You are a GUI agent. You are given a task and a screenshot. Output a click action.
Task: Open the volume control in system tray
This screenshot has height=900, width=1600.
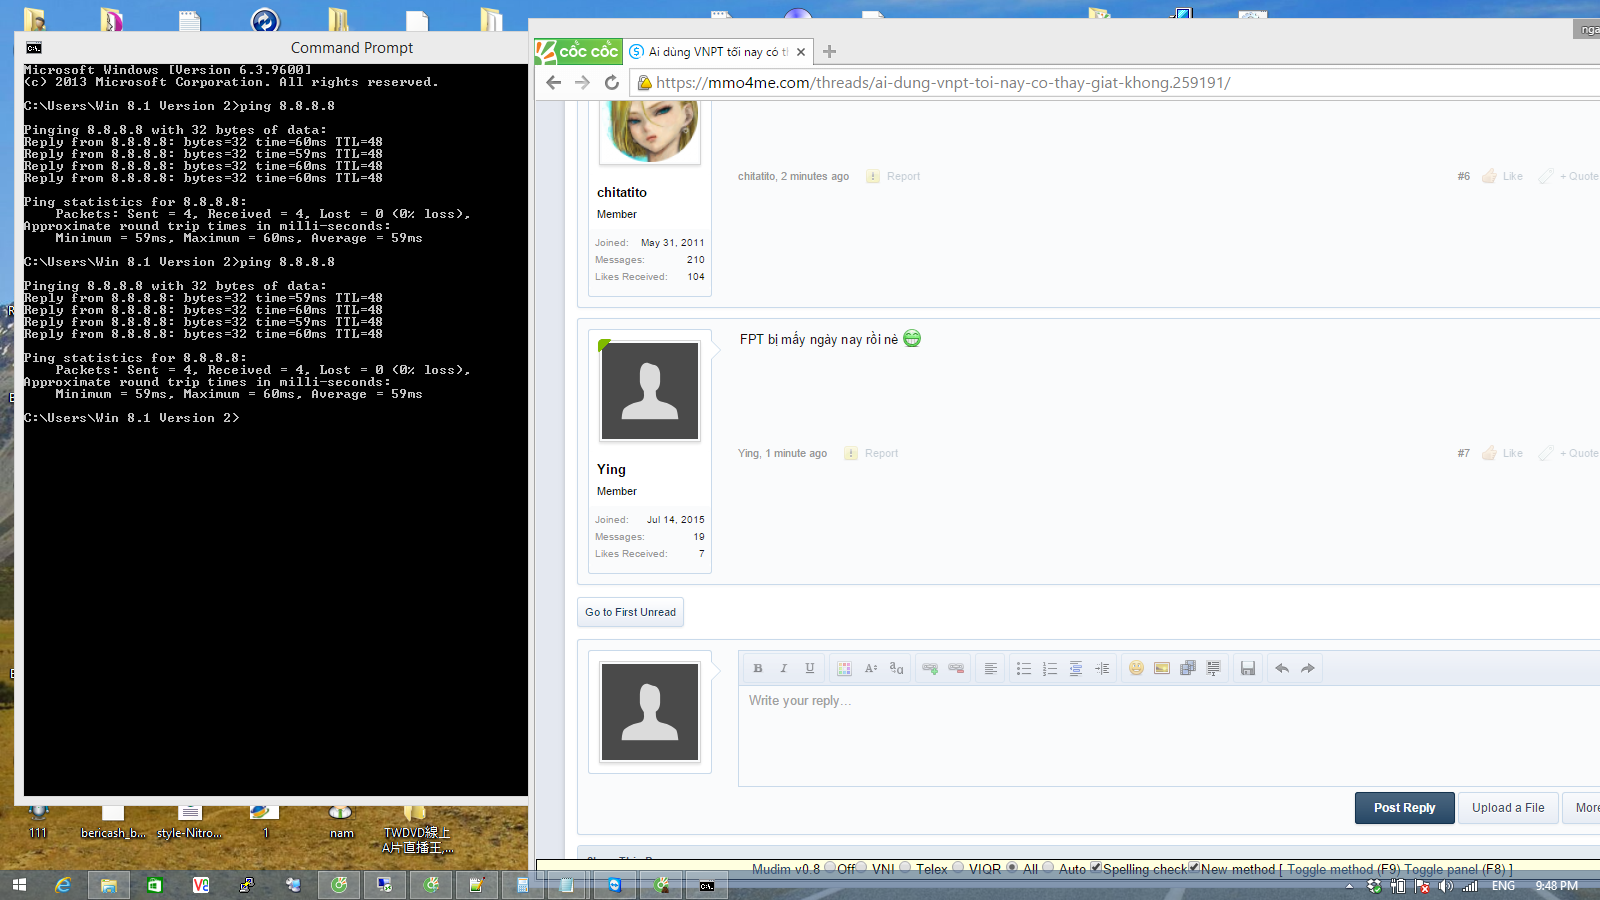(x=1445, y=886)
